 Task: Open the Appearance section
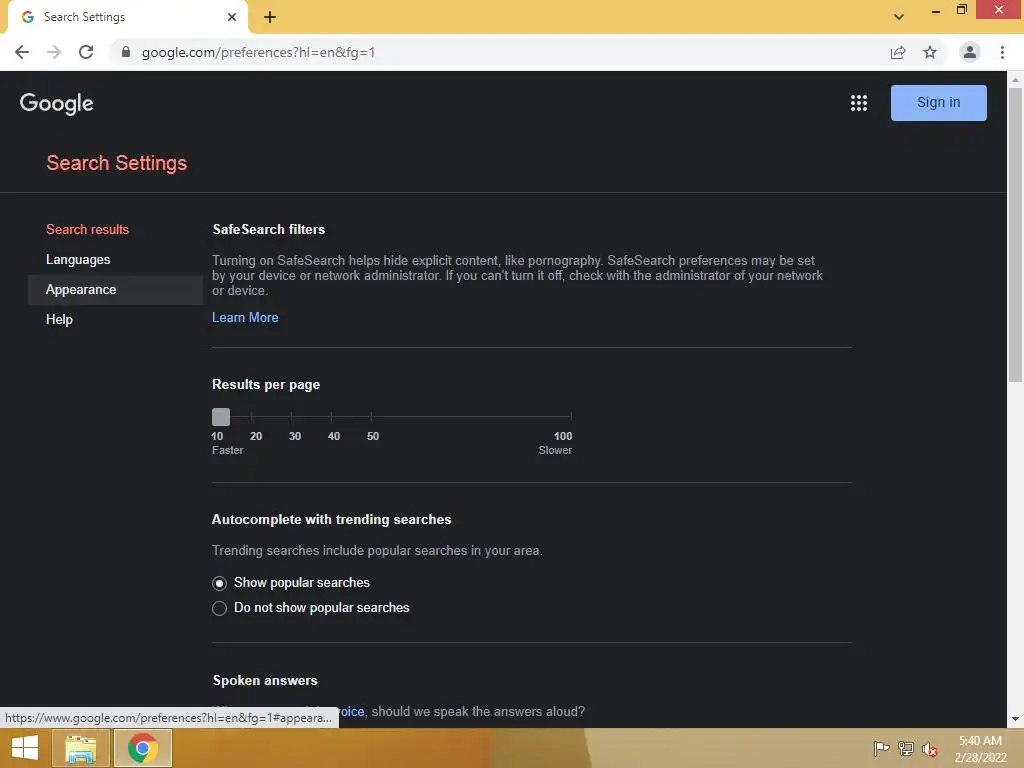click(115, 289)
